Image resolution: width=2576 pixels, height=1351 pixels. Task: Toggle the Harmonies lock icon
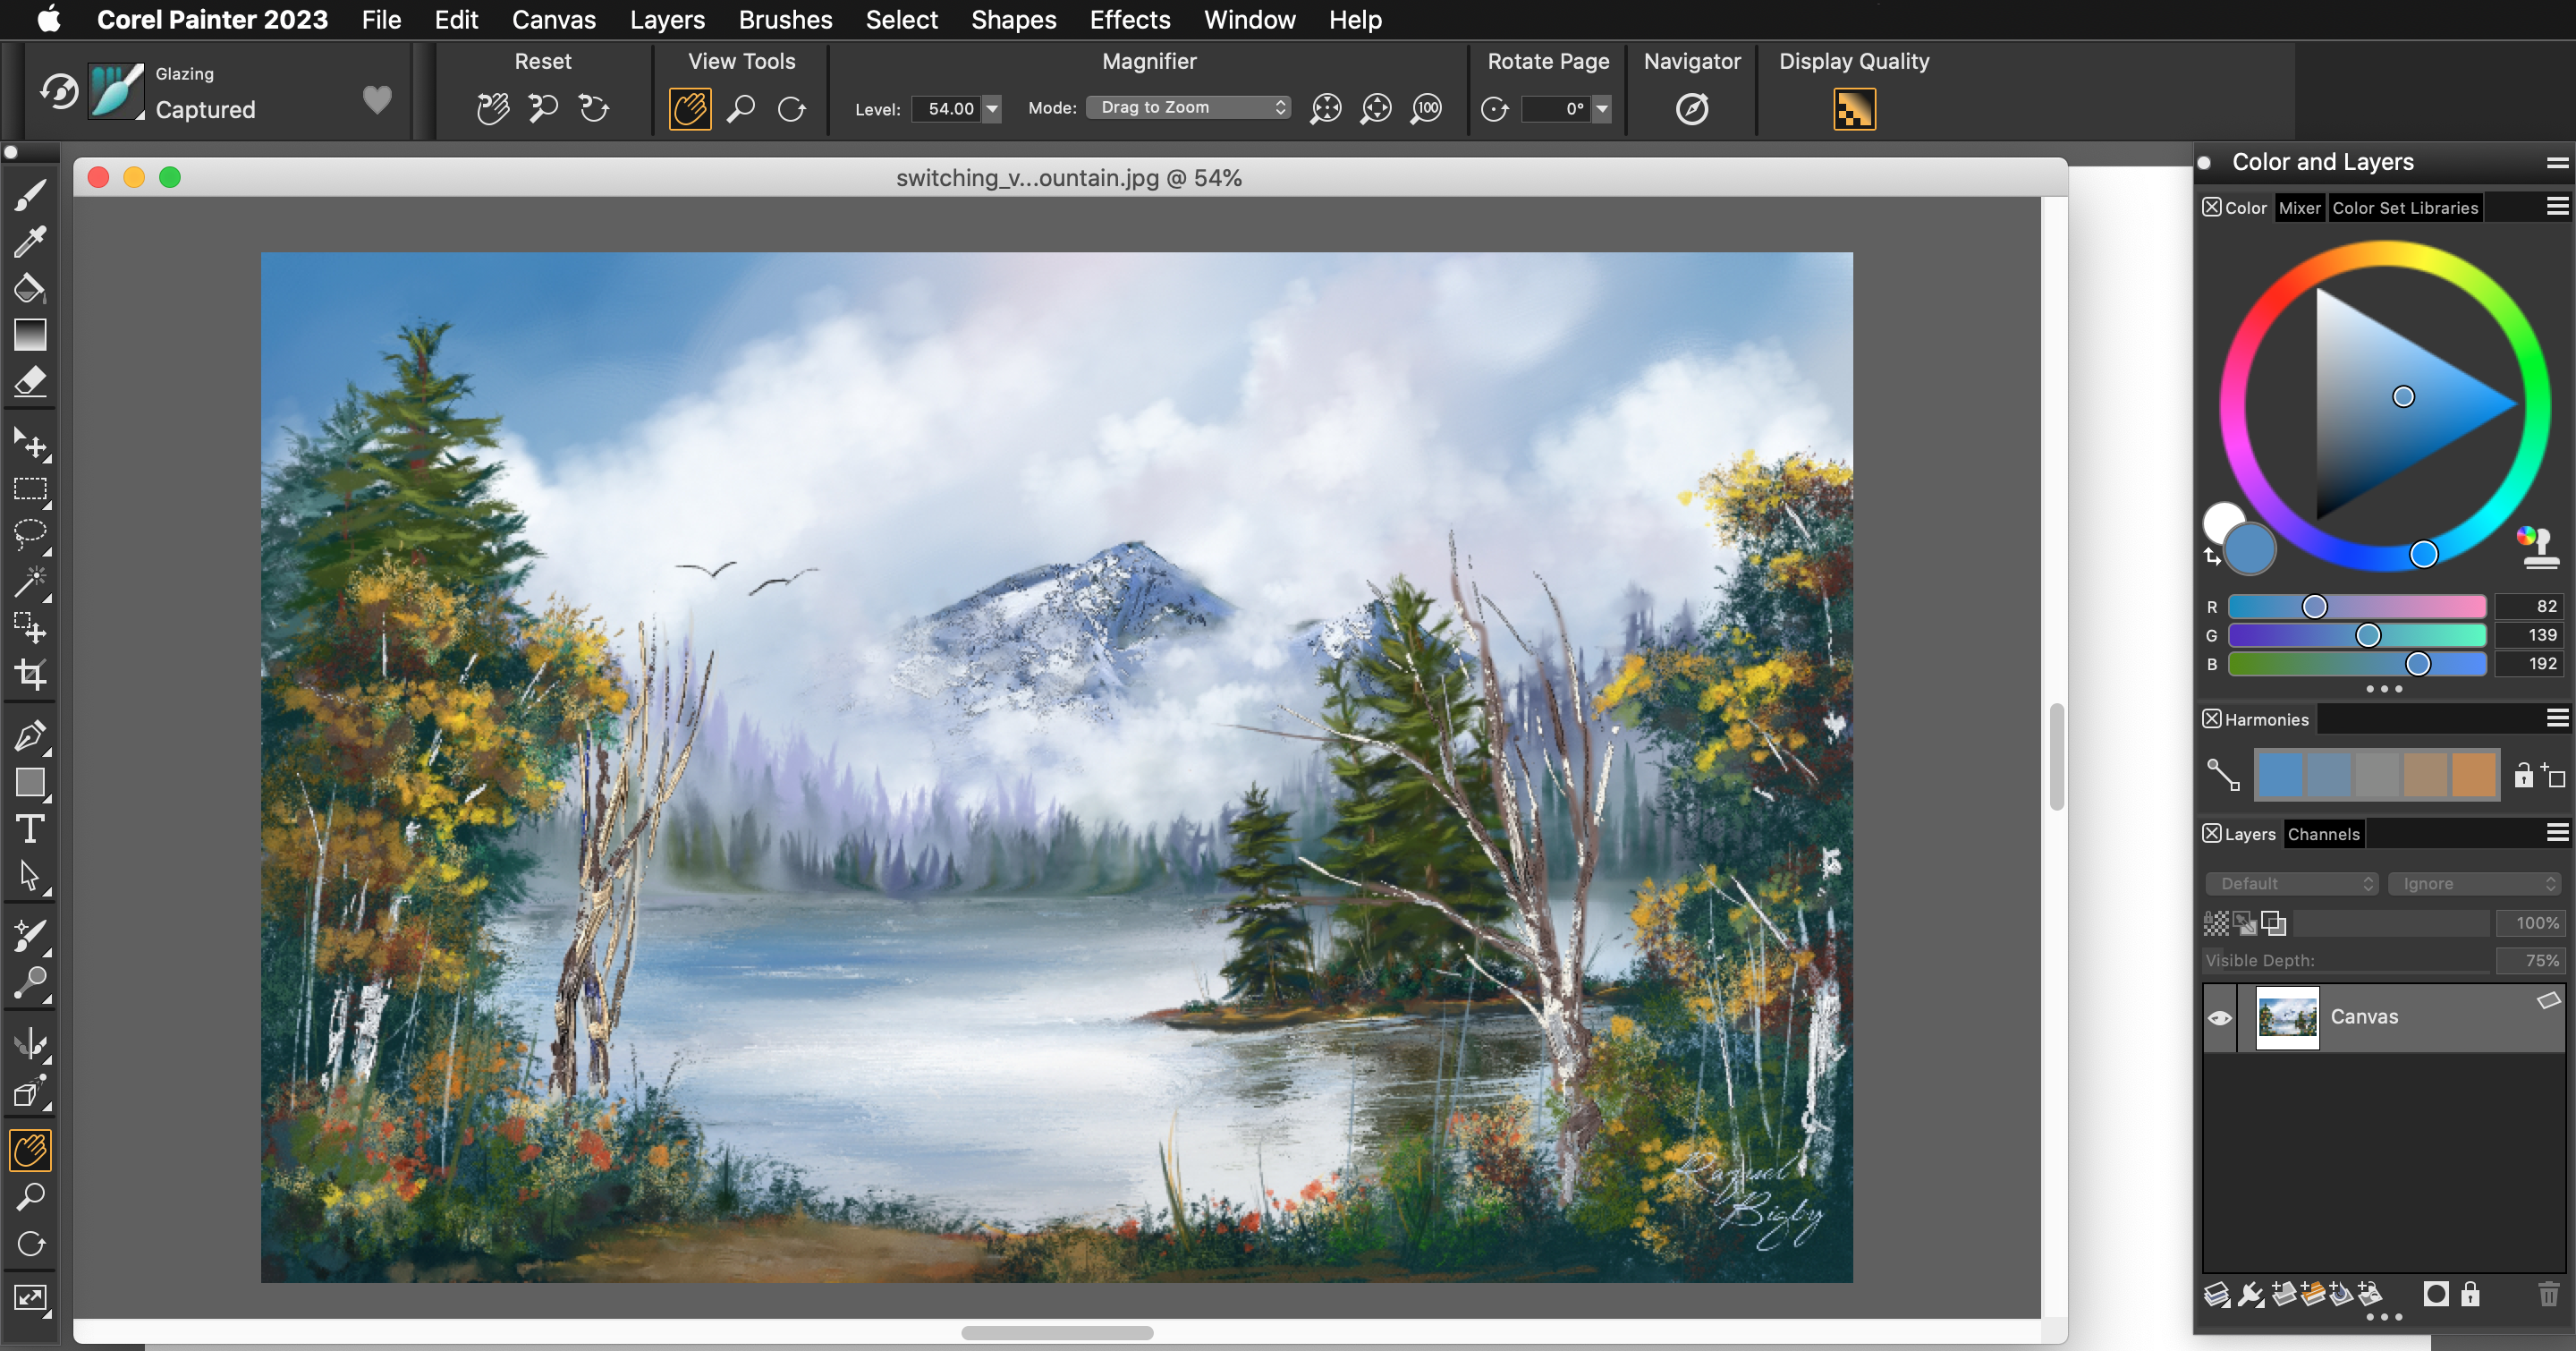(2523, 775)
